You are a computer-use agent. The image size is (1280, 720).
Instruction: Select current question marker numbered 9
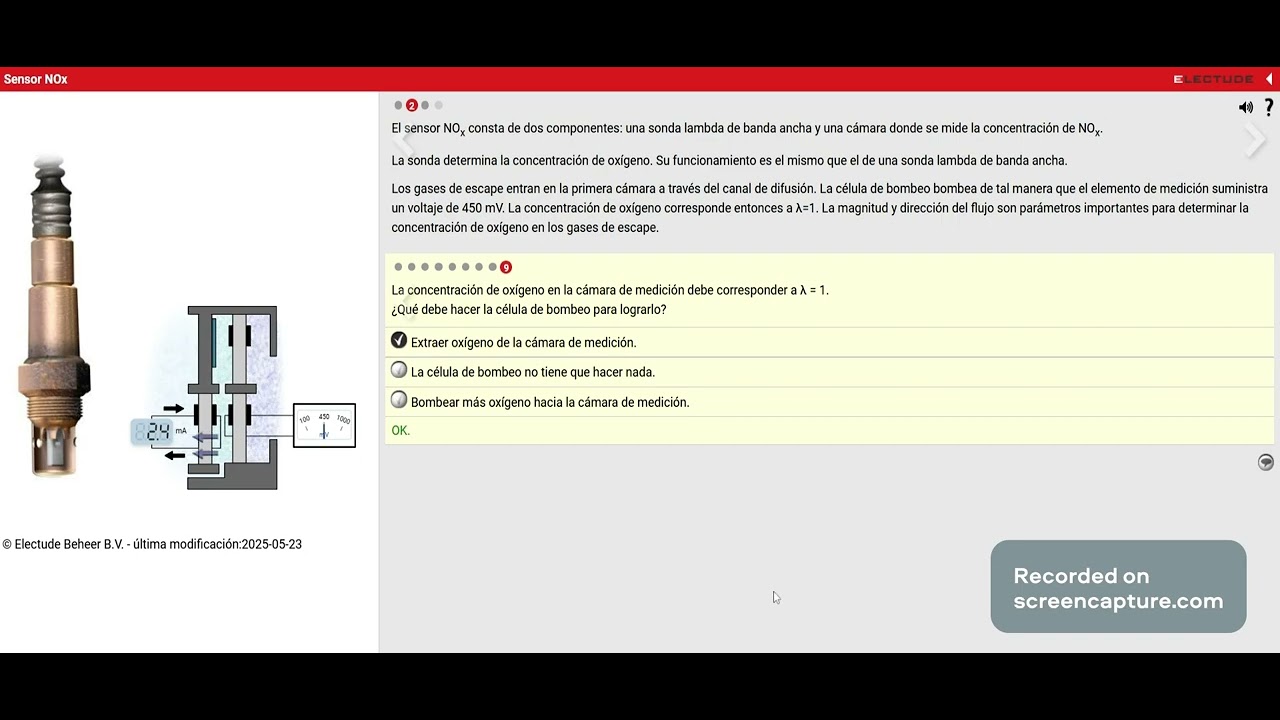pyautogui.click(x=506, y=267)
